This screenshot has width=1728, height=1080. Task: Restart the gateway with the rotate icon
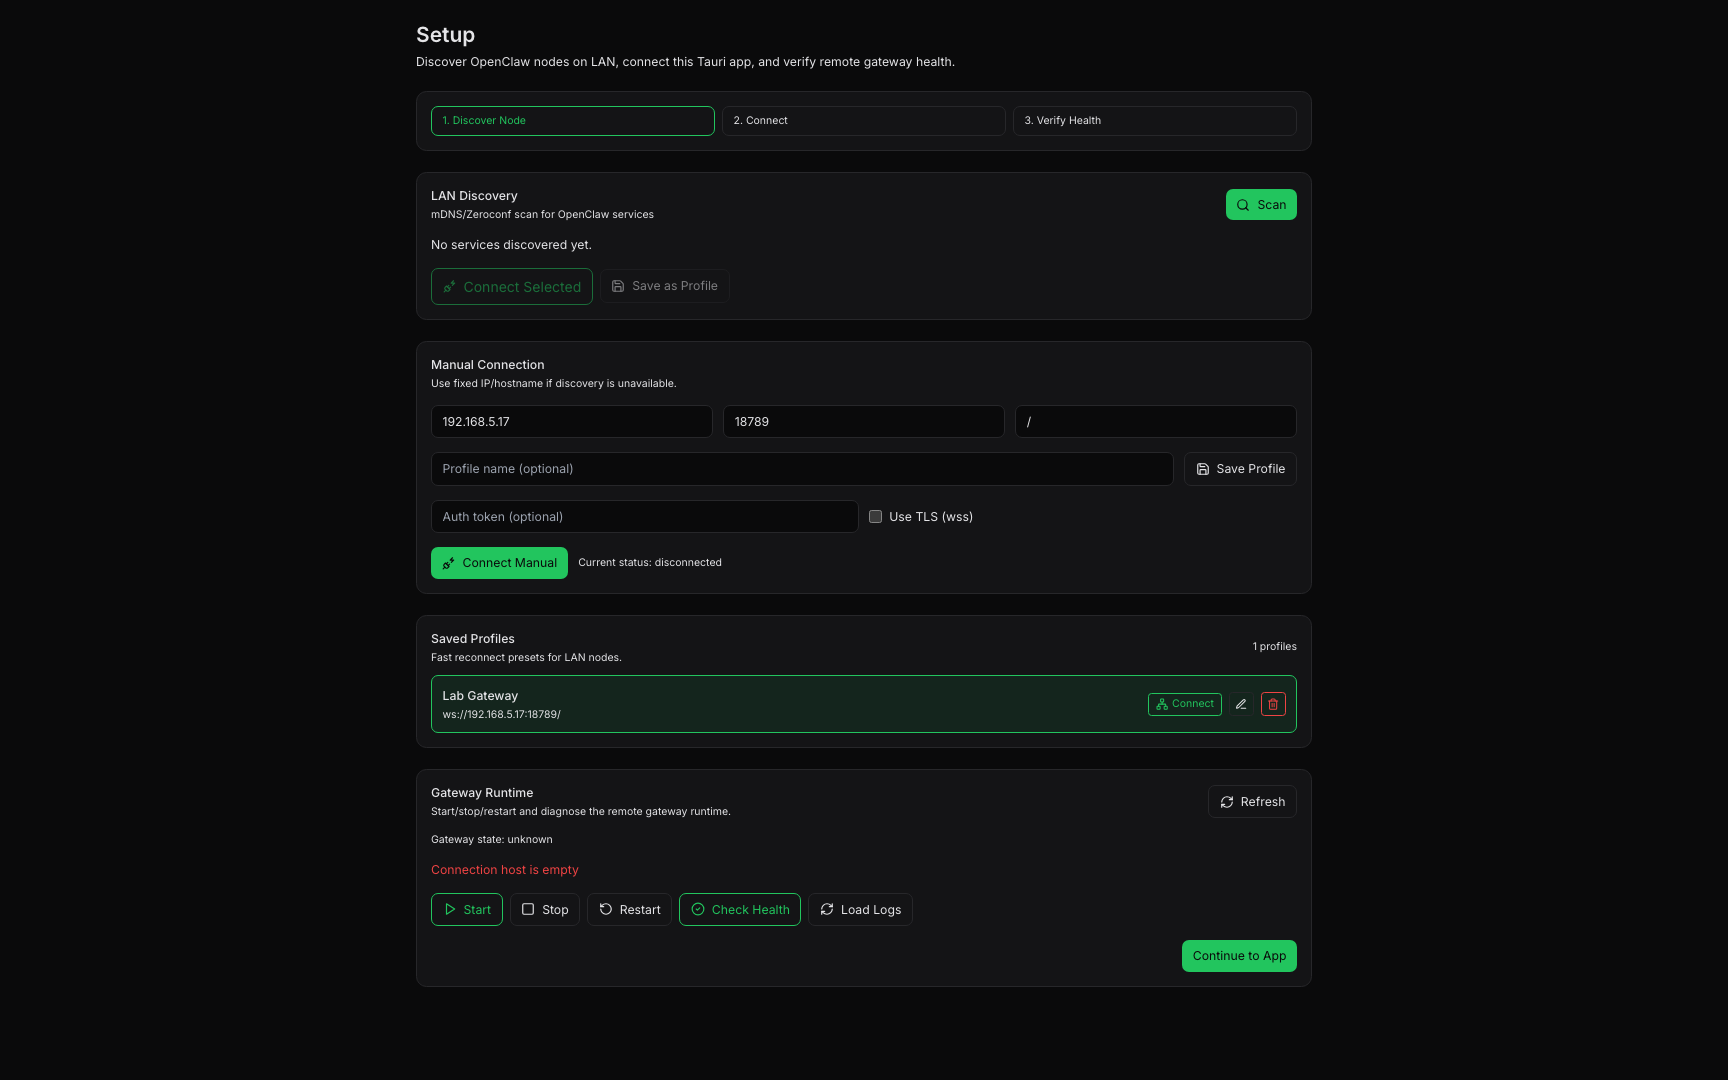tap(629, 909)
